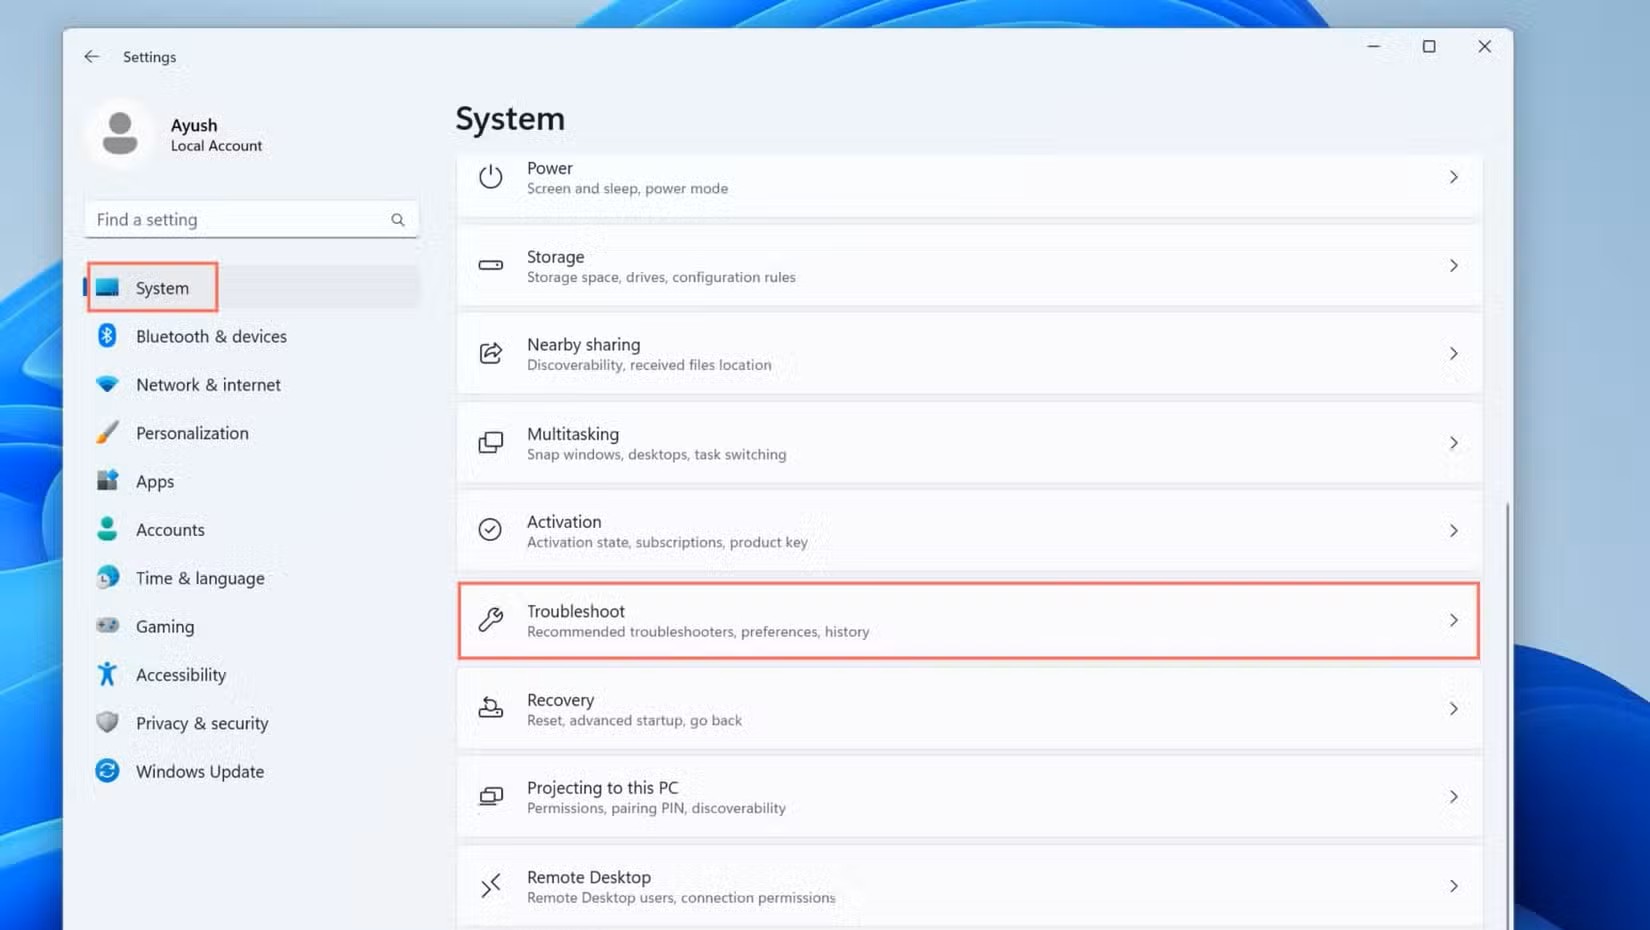Go back using the arrow button
Viewport: 1650px width, 930px height.
pos(91,56)
